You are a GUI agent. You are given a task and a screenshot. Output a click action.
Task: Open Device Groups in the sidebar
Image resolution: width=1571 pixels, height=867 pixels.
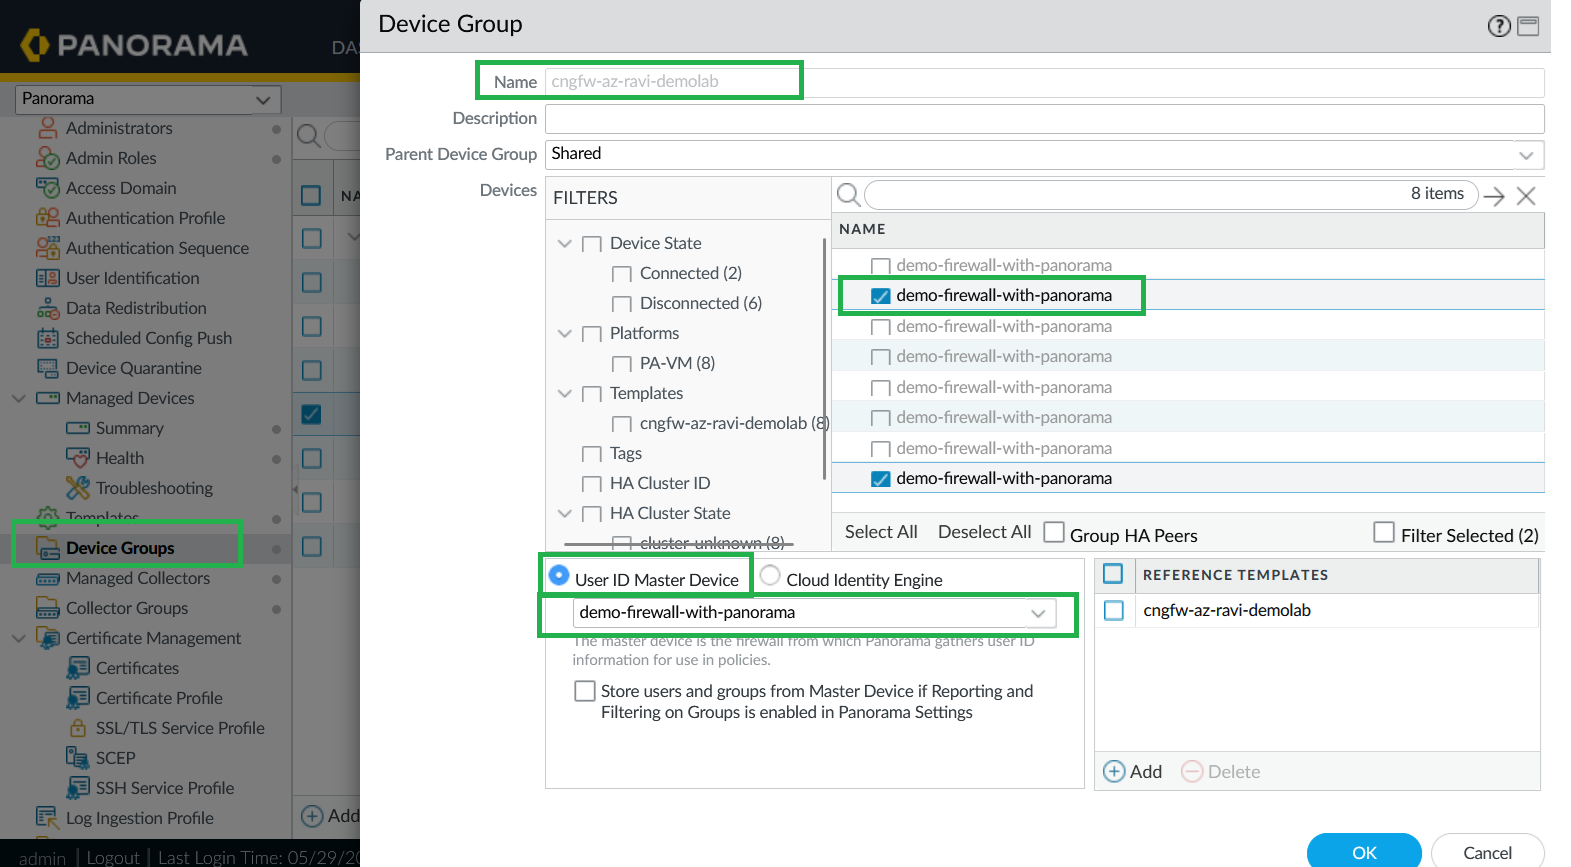click(120, 548)
